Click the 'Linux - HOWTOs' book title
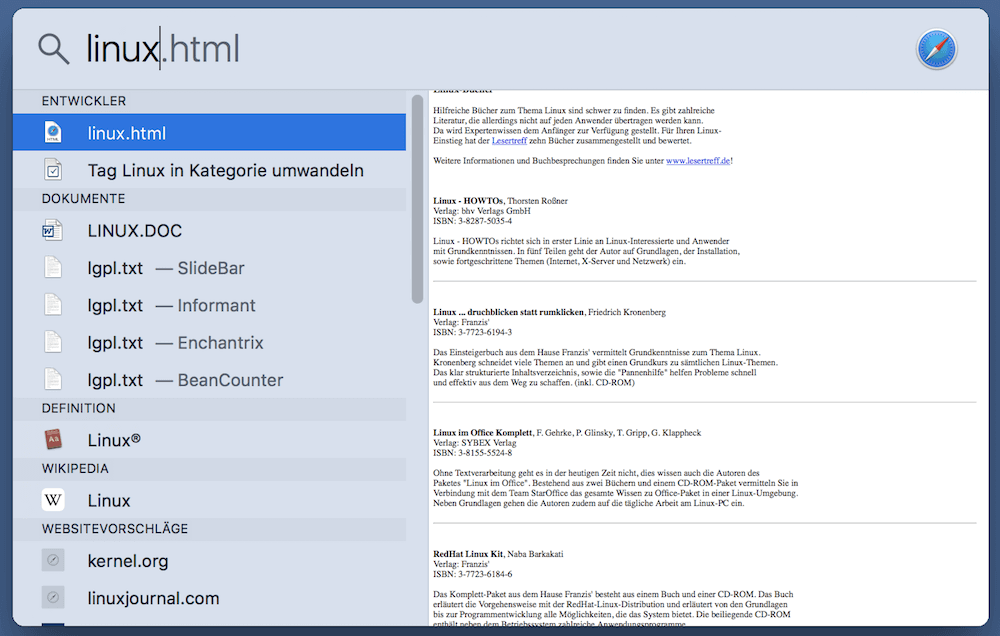The height and width of the screenshot is (636, 1000). (468, 201)
